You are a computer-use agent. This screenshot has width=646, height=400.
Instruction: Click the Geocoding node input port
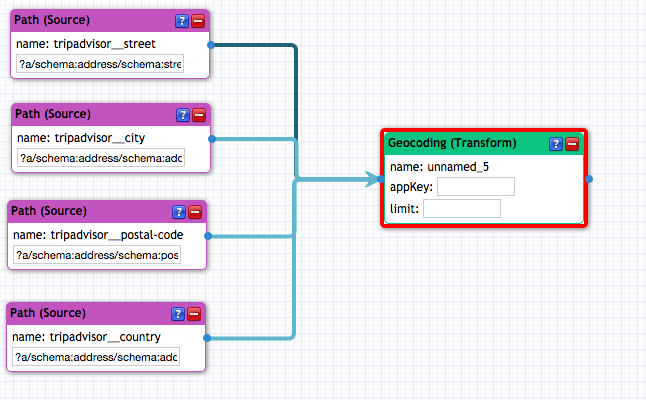tap(381, 179)
